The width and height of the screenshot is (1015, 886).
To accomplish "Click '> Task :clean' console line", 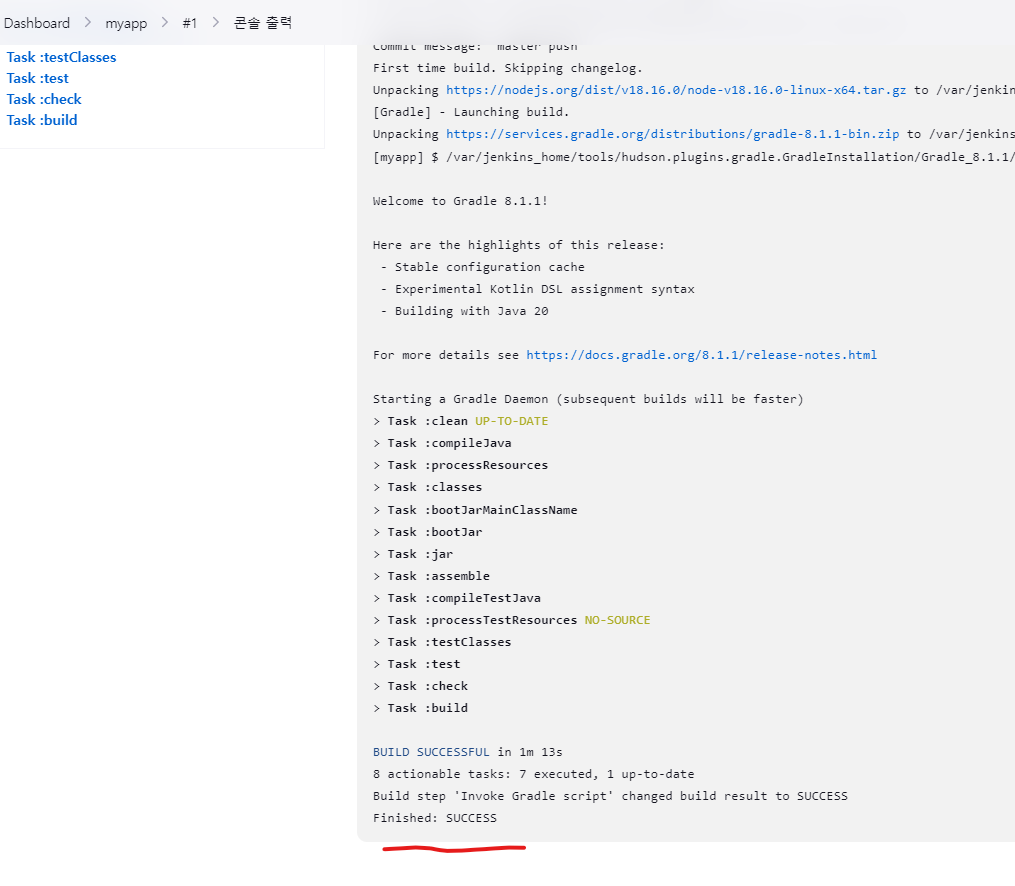I will click(420, 421).
